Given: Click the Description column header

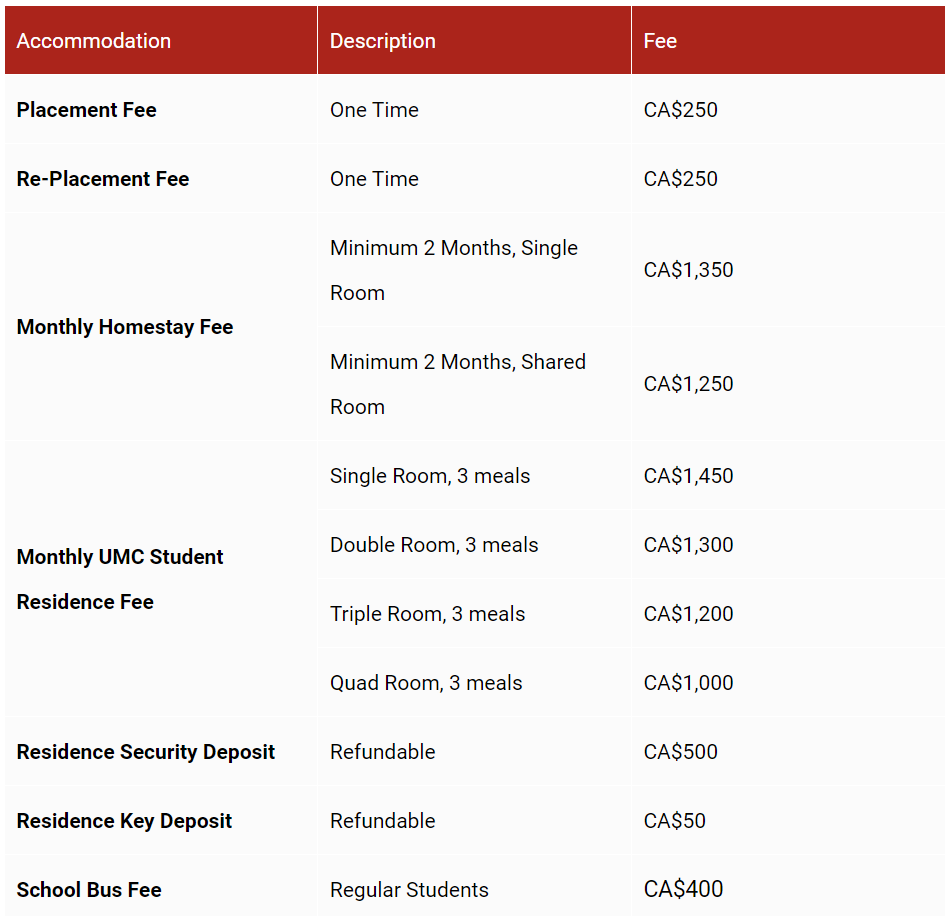Looking at the screenshot, I should point(383,41).
